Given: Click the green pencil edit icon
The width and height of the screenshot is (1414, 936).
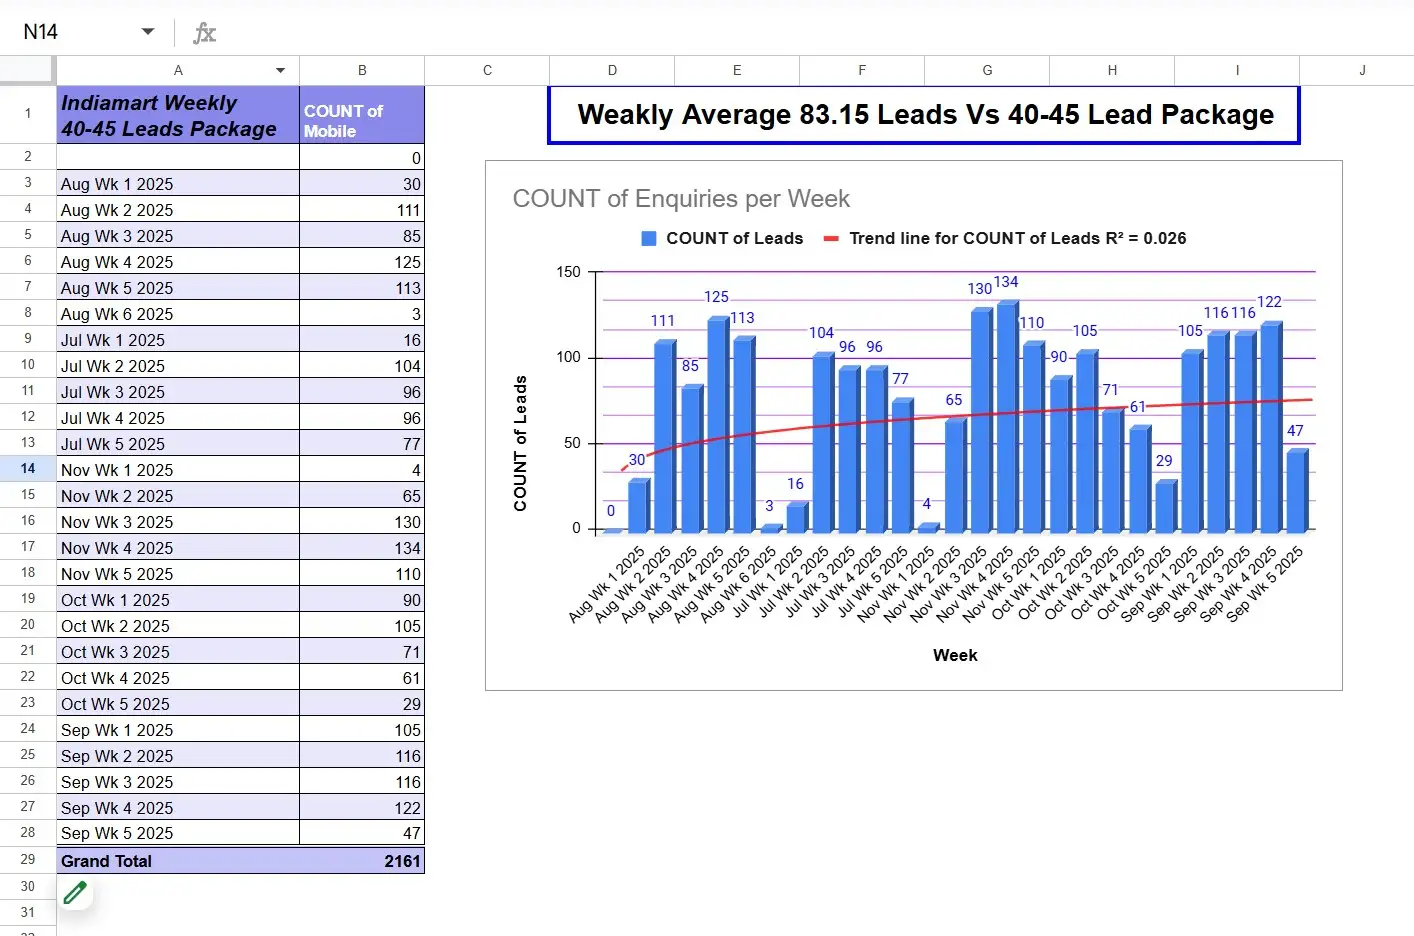Looking at the screenshot, I should pos(75,892).
